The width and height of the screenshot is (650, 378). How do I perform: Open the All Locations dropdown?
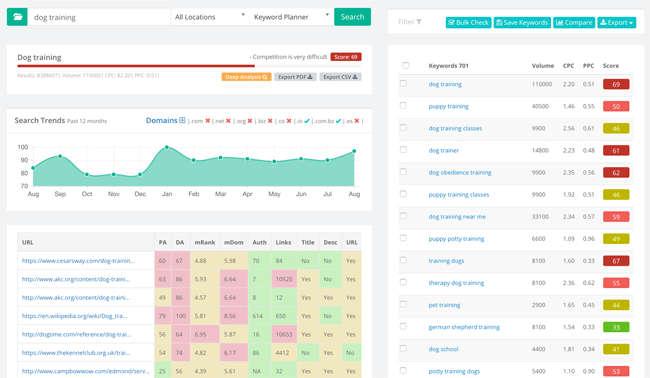(210, 17)
